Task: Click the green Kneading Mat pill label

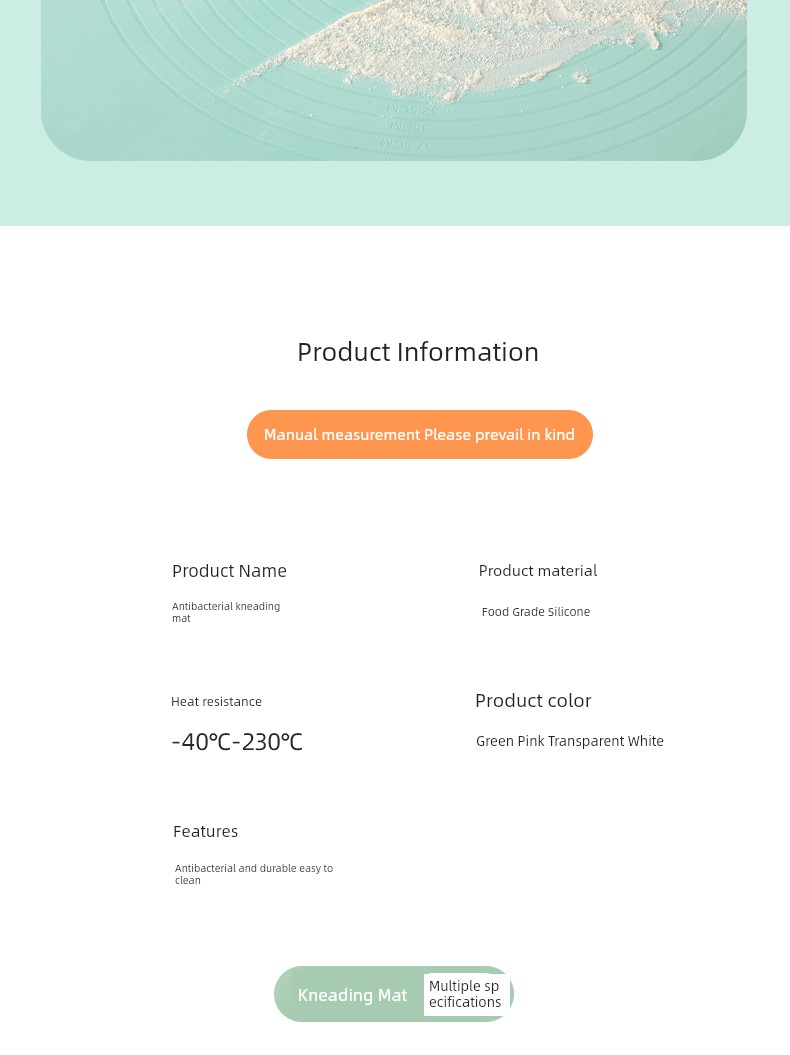Action: pyautogui.click(x=352, y=995)
